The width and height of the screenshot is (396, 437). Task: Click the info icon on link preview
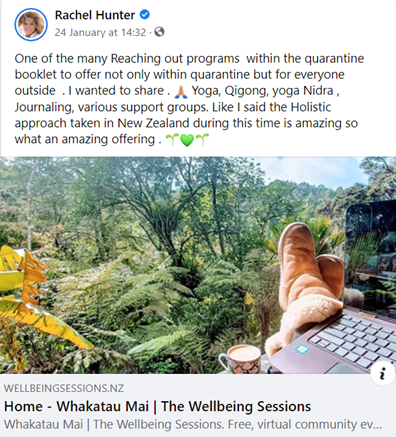click(383, 373)
